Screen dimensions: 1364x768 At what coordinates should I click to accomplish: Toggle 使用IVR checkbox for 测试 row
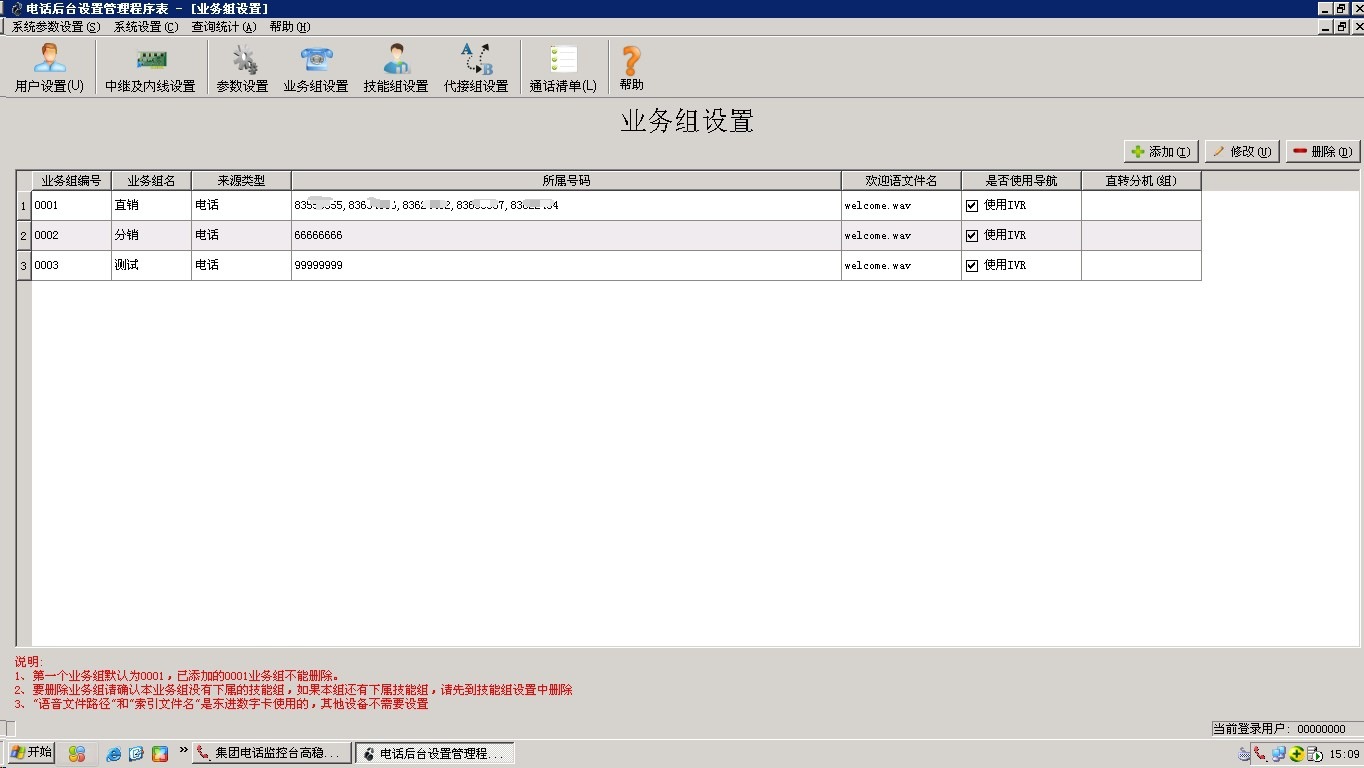(971, 266)
